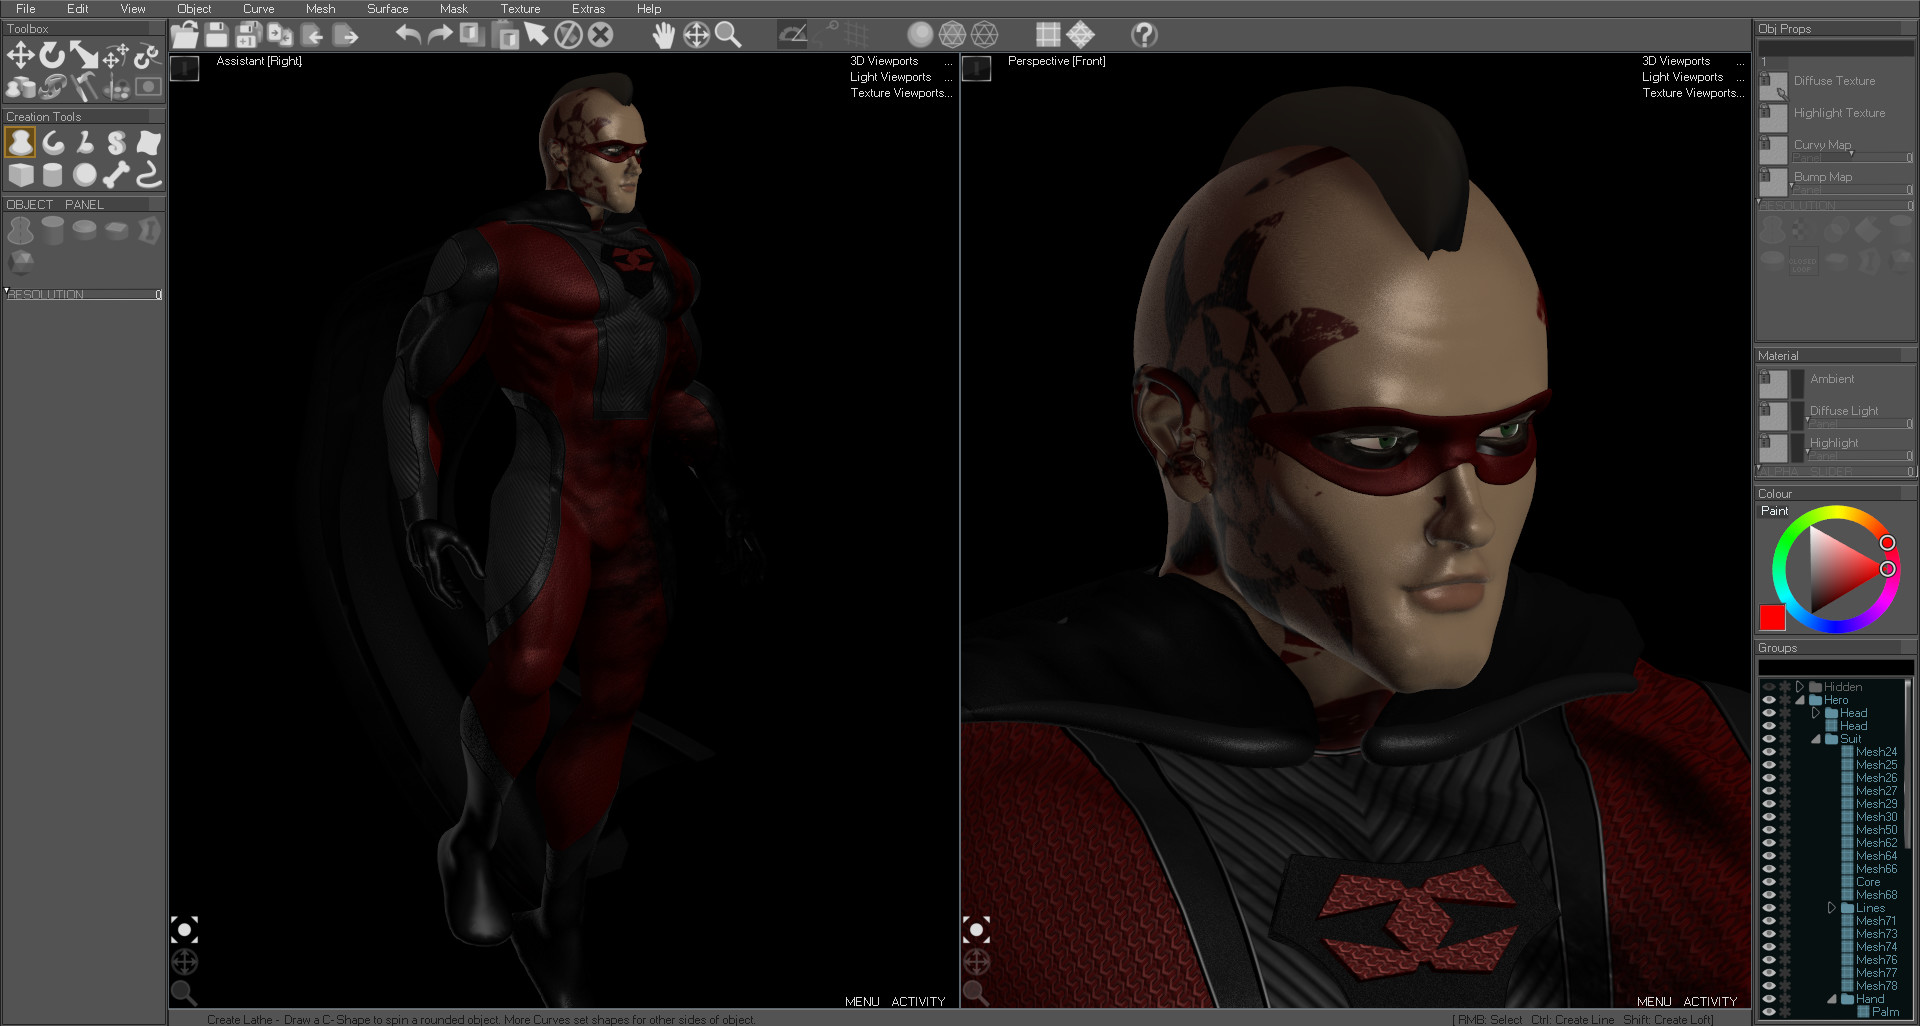Click the Undo arrow in toolbar
Screen dimensions: 1920x1026
coord(407,35)
